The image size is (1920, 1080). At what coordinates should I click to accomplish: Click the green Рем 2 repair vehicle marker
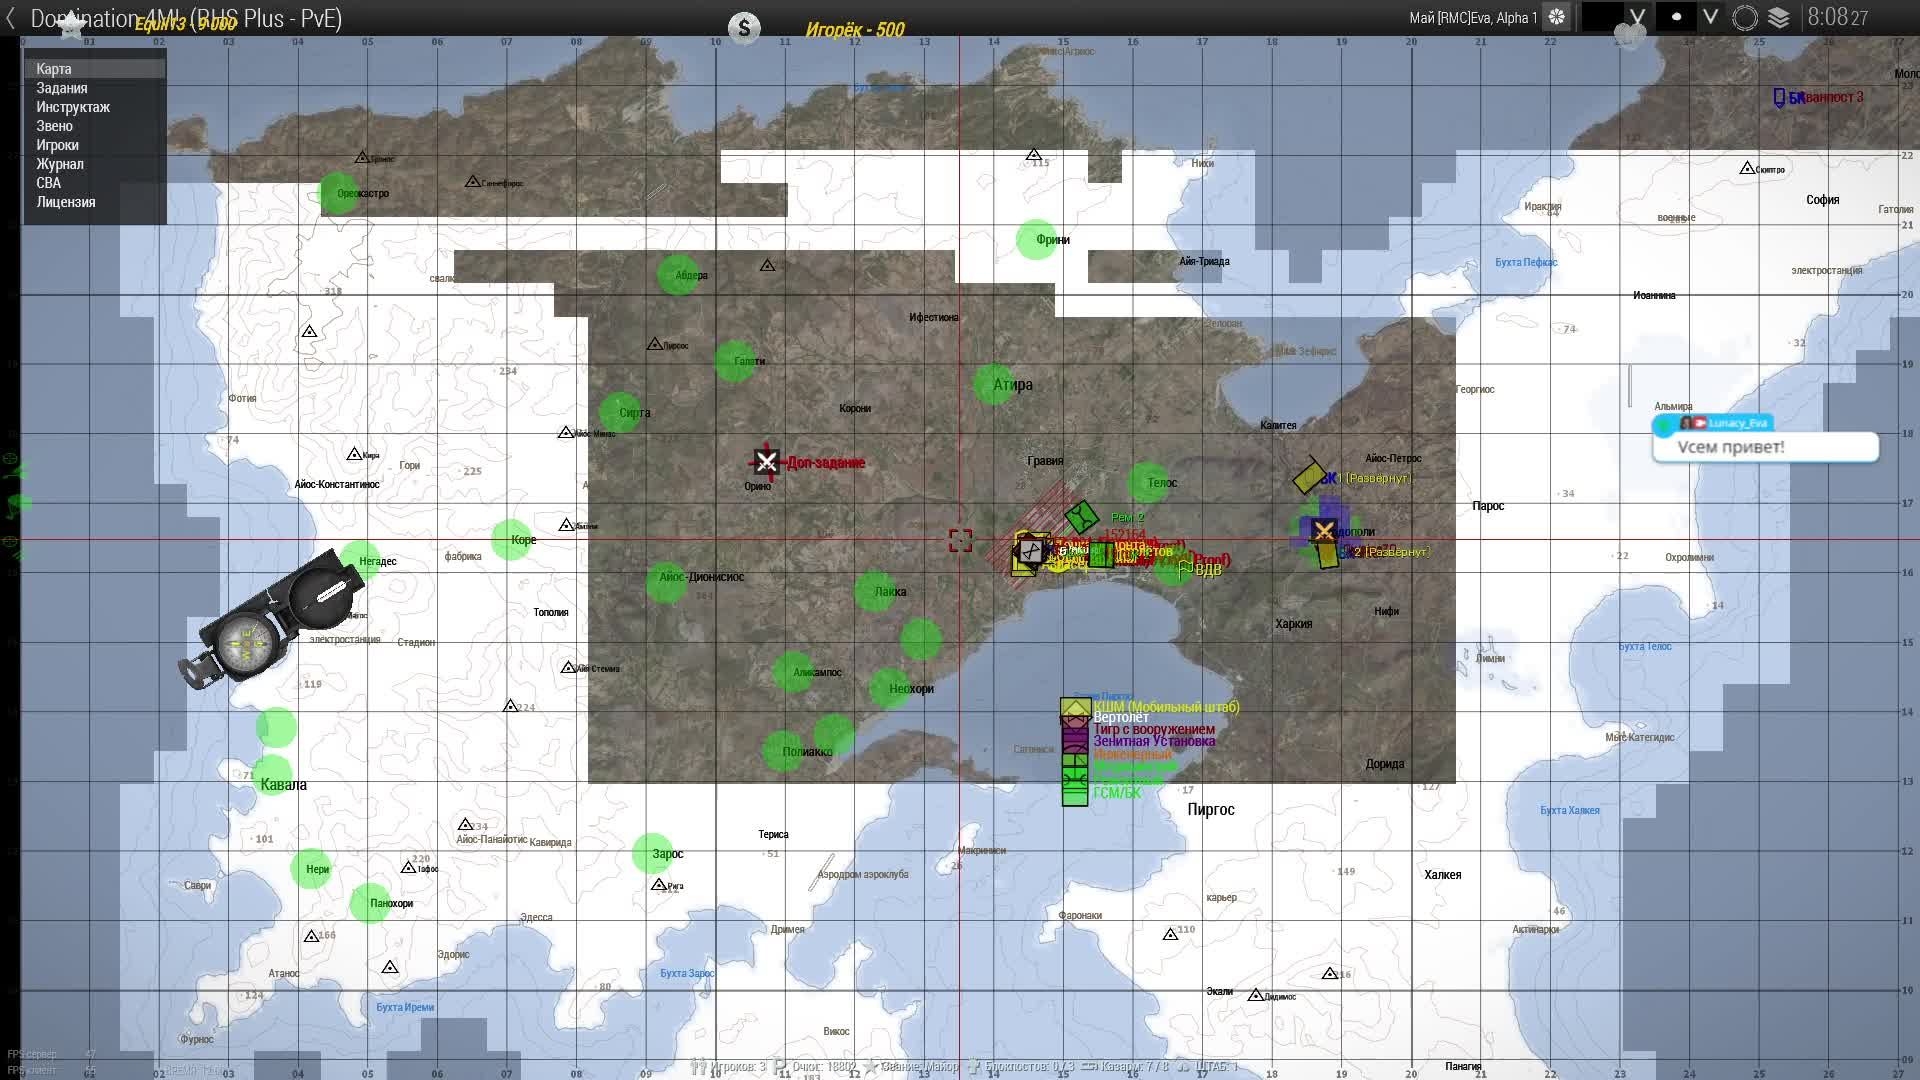[x=1081, y=517]
